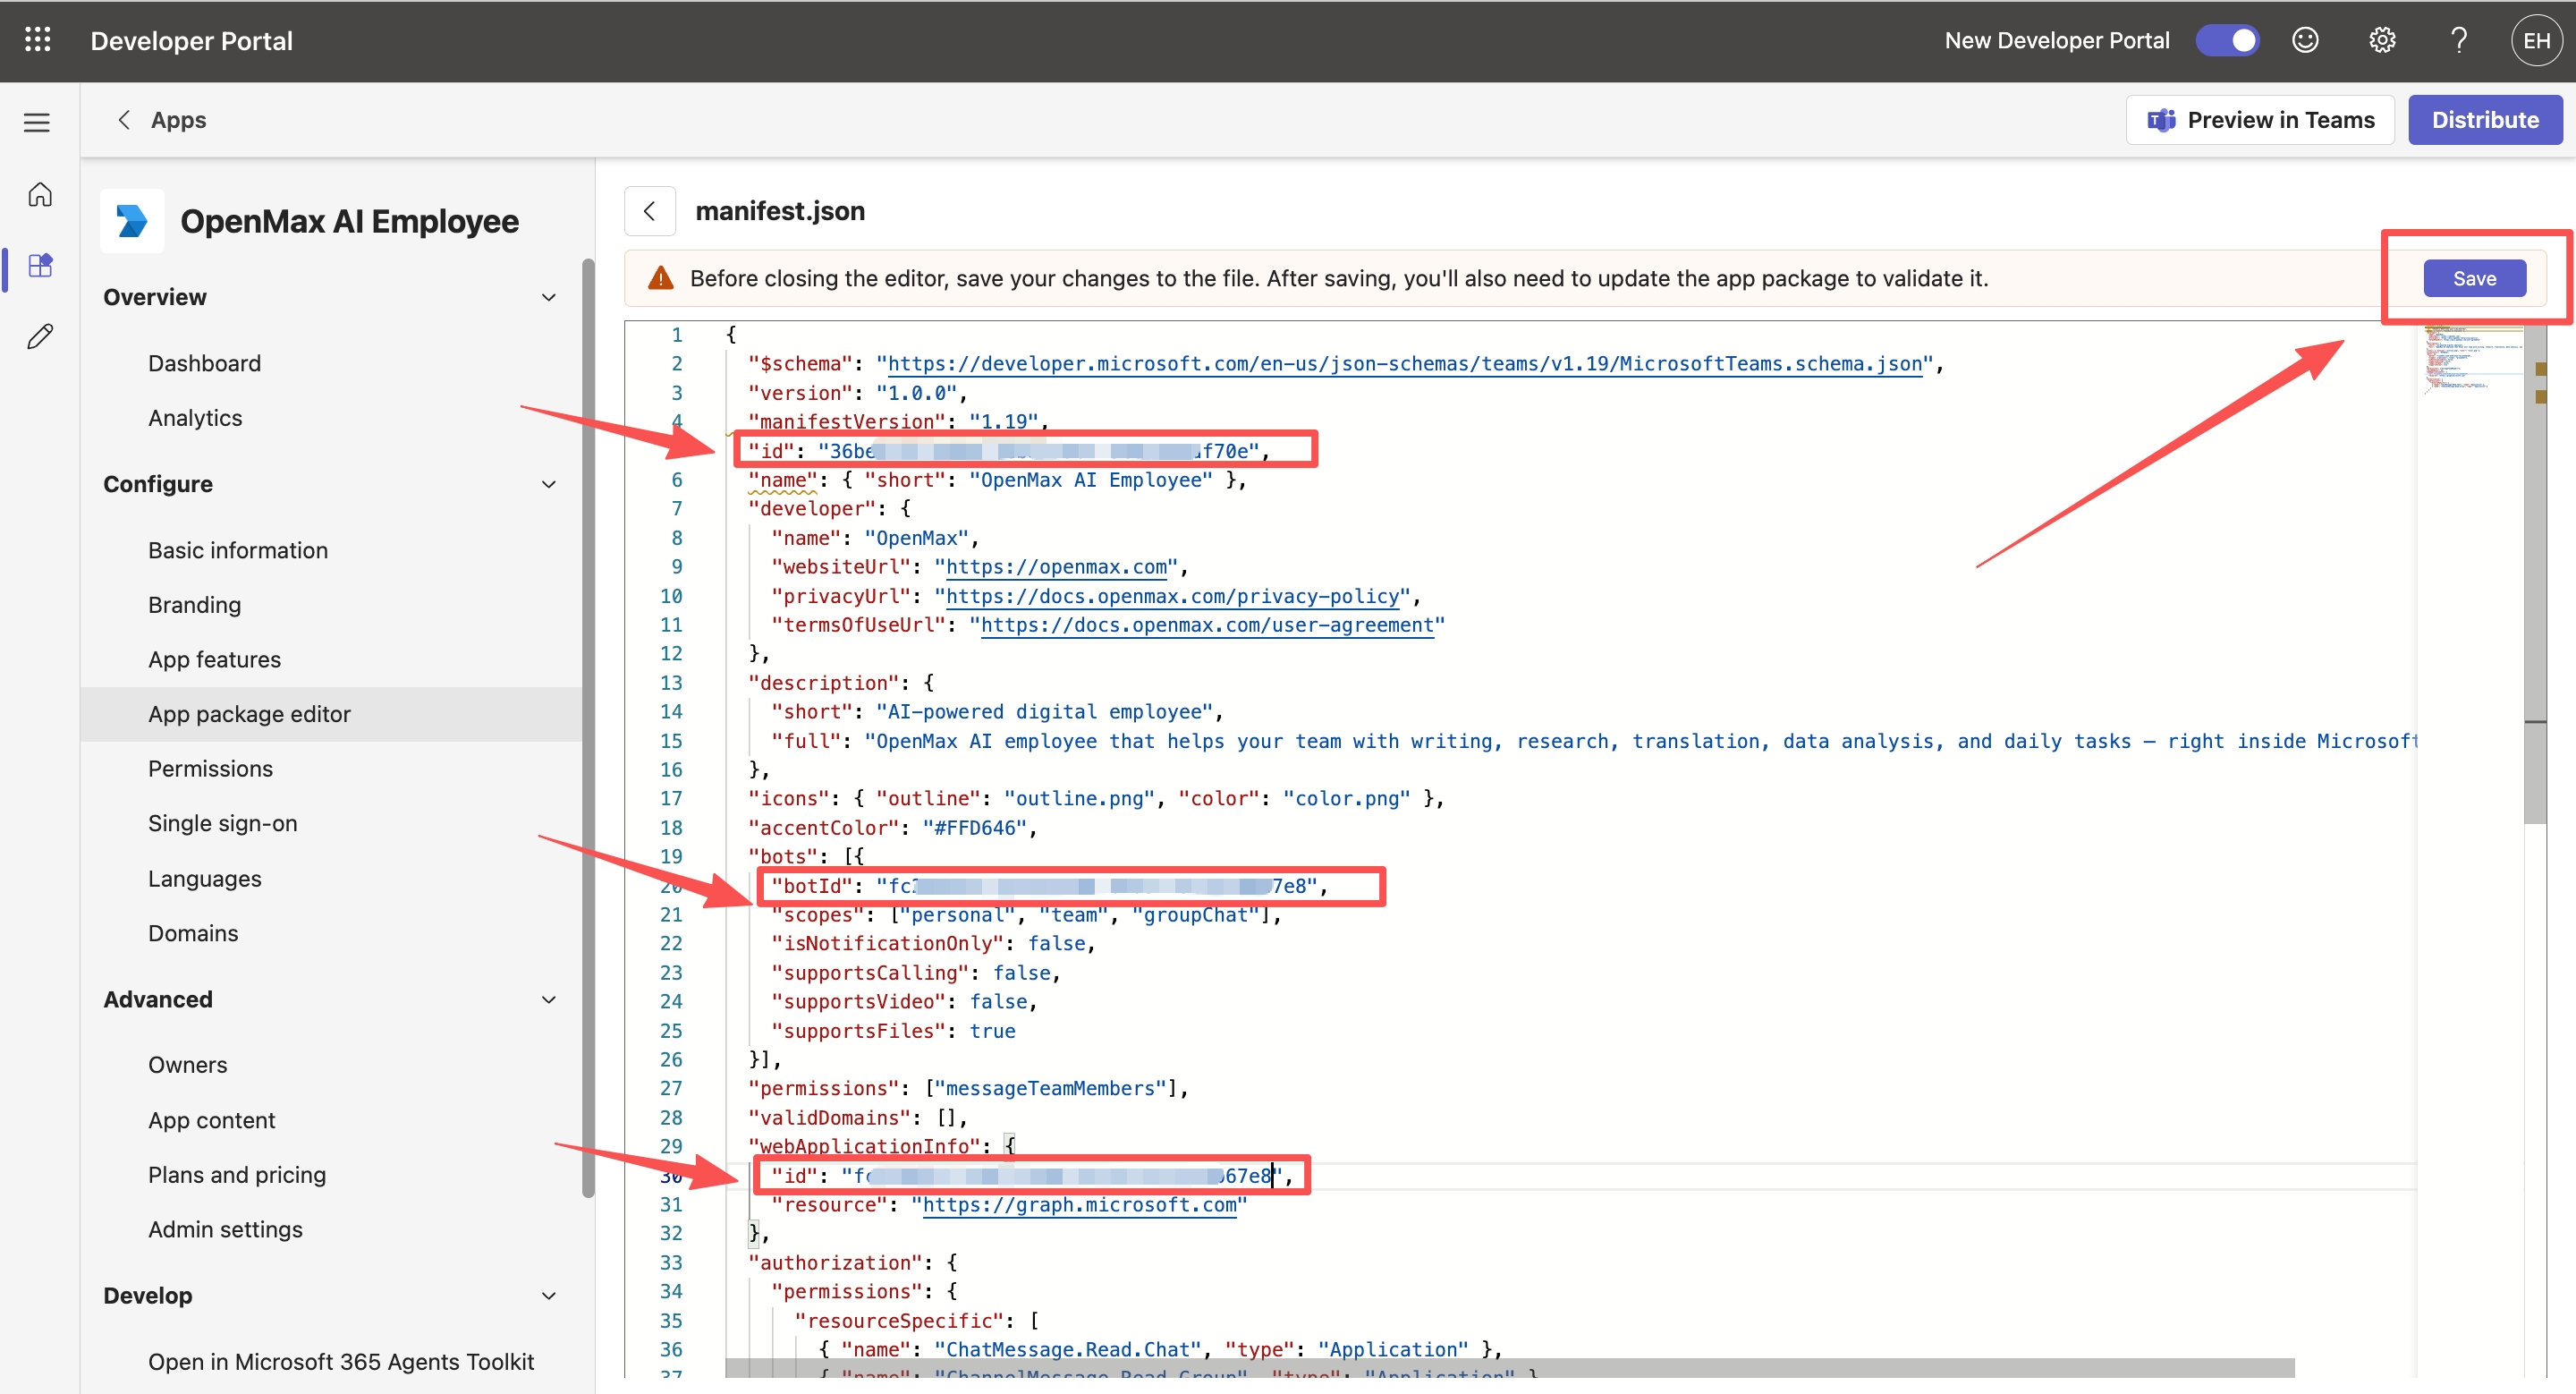Place cursor on "accentColor" value #FFD646
This screenshot has height=1394, width=2576.
pos(975,828)
